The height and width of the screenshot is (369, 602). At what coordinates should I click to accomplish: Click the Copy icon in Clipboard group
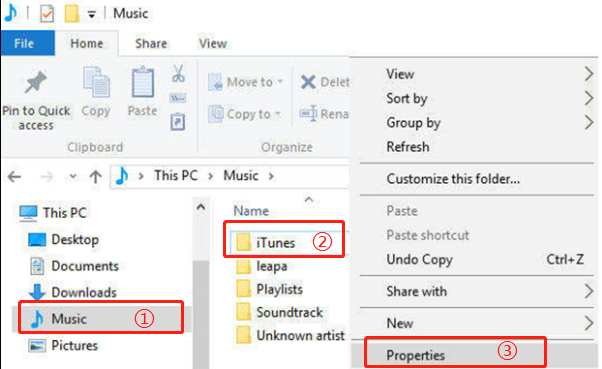[96, 82]
